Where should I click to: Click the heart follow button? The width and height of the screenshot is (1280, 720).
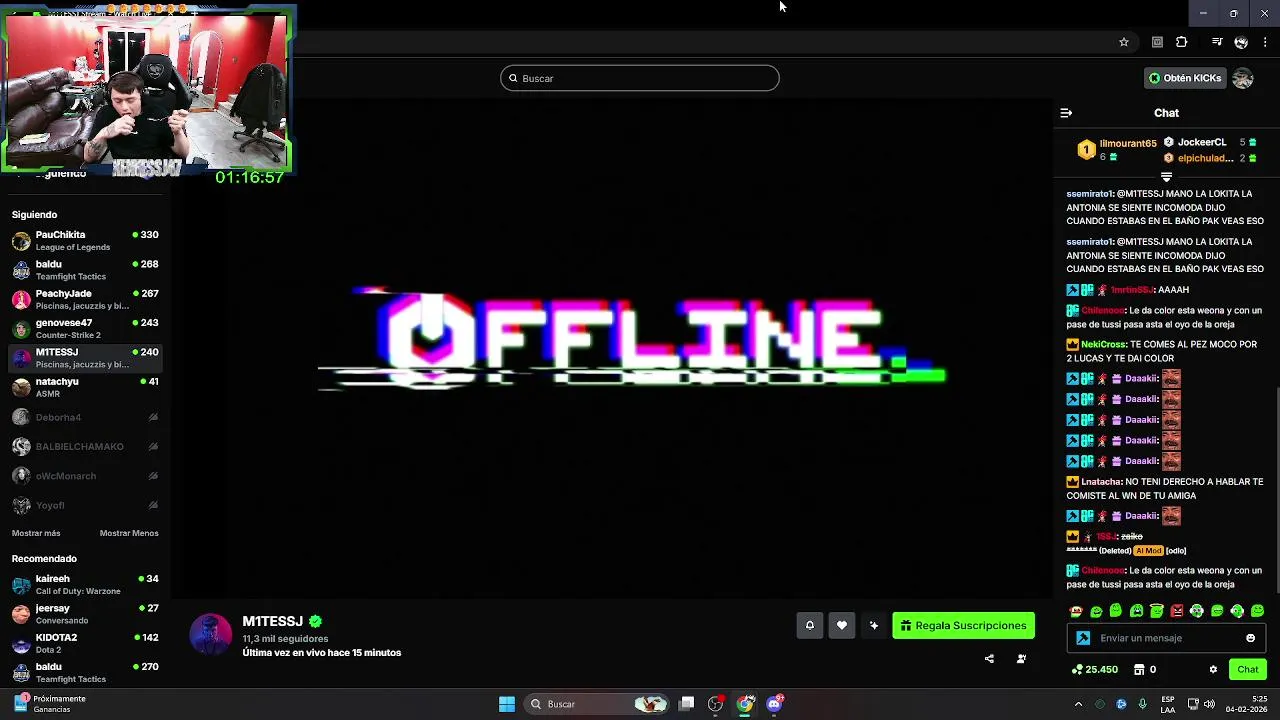coord(842,625)
